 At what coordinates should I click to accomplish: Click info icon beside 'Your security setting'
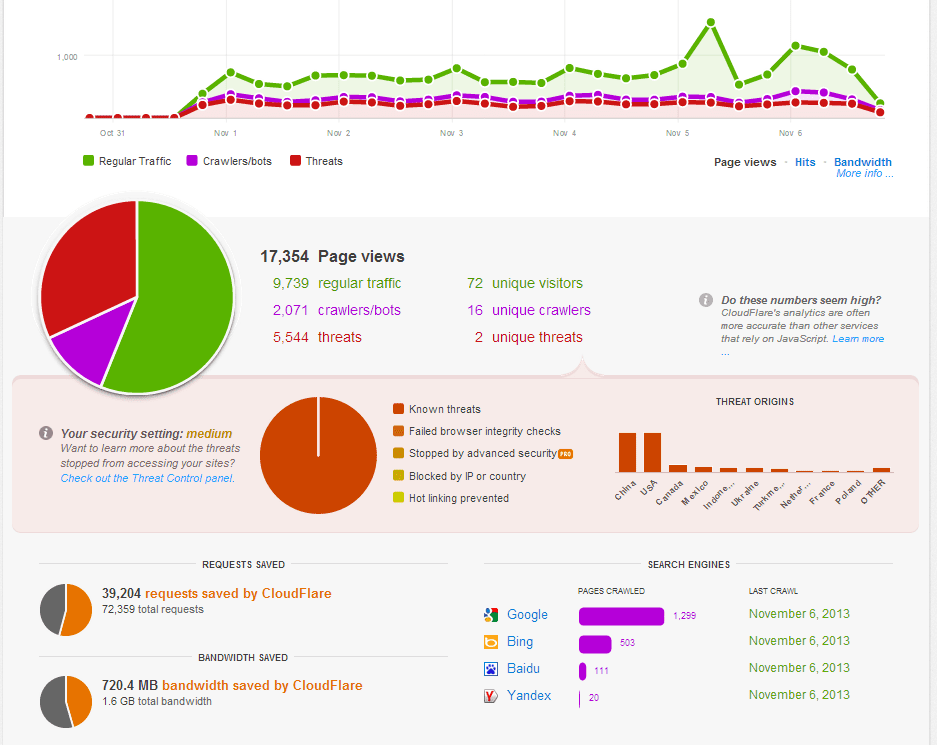tap(46, 433)
